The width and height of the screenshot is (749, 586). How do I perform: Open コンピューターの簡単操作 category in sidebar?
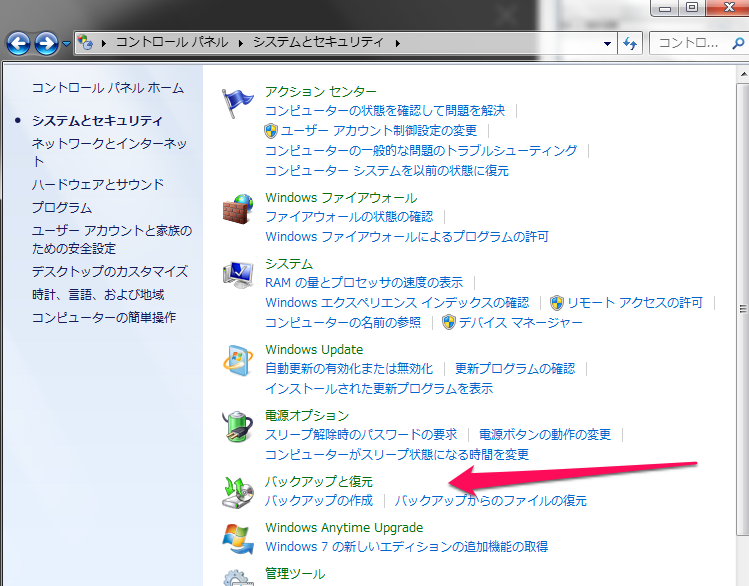[x=104, y=318]
